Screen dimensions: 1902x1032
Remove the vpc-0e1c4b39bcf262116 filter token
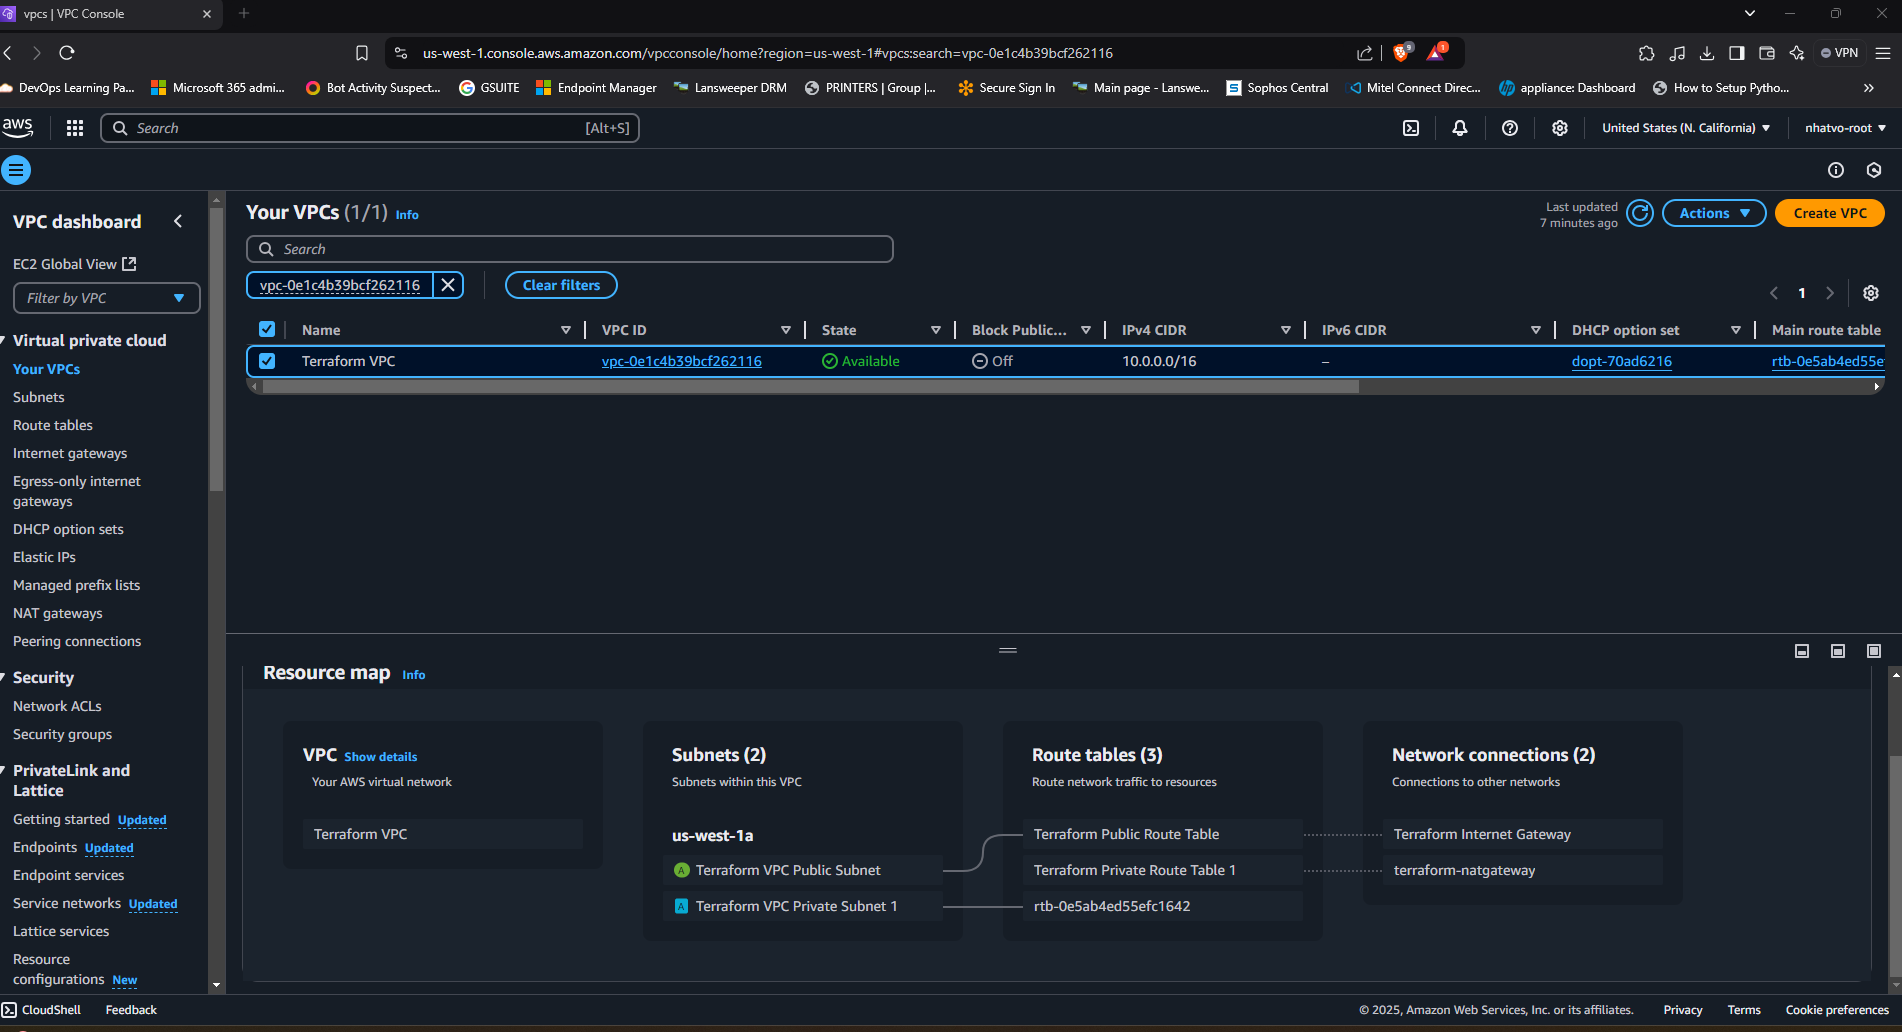pos(448,285)
